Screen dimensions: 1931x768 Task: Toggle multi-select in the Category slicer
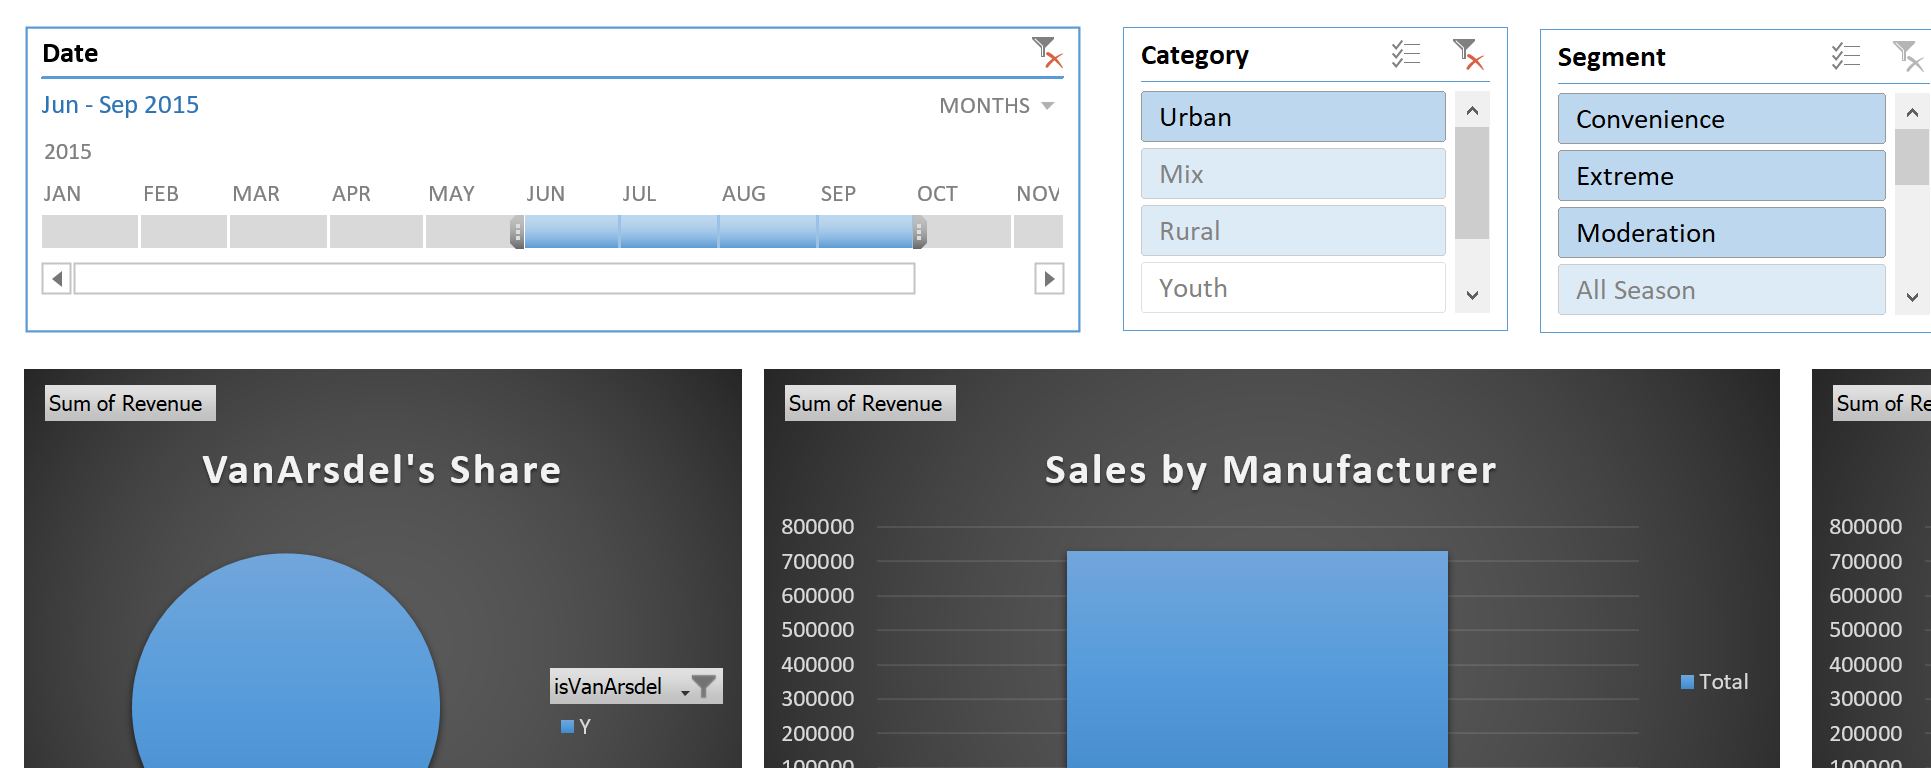1406,54
